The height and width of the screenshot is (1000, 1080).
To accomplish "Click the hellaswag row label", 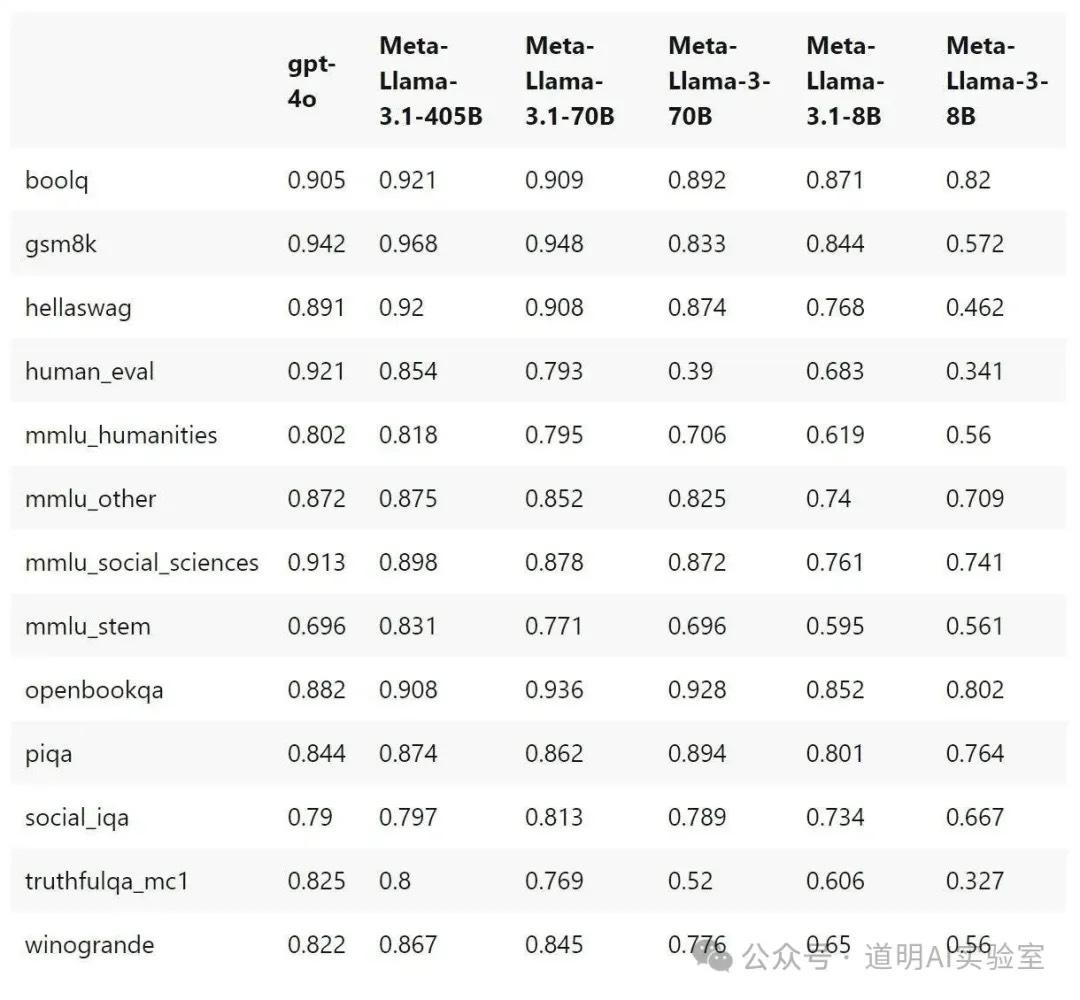I will tap(78, 308).
